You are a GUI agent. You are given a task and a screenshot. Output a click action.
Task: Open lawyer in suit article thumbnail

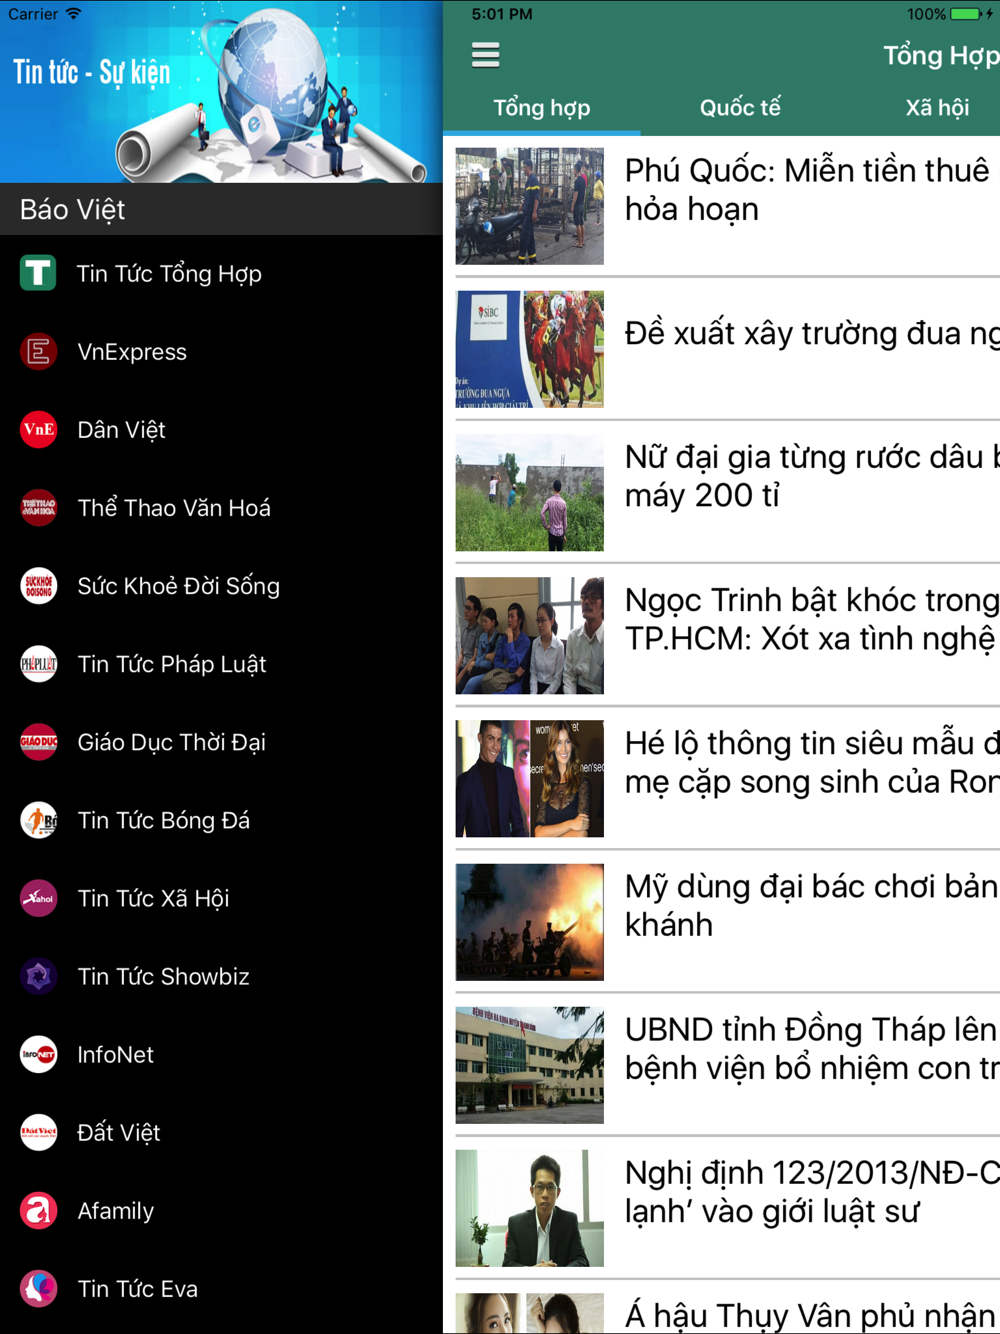(530, 1208)
